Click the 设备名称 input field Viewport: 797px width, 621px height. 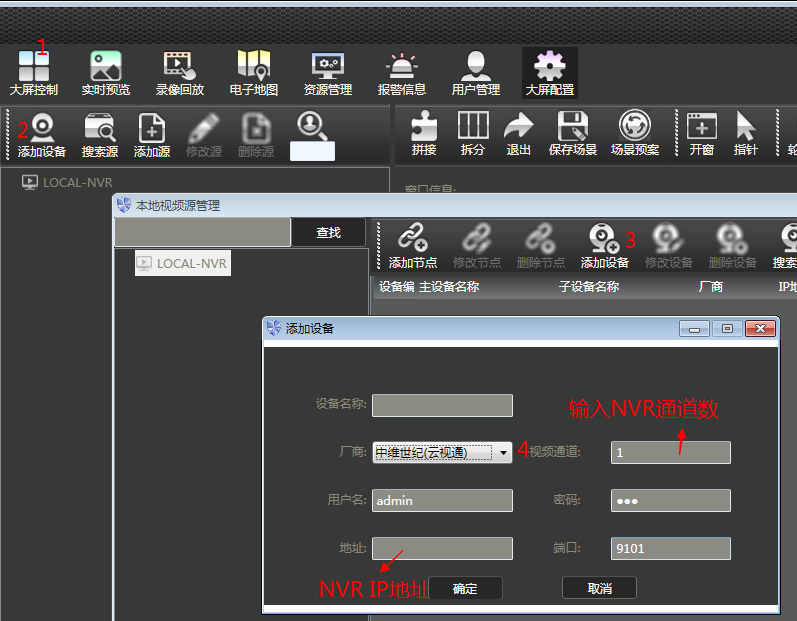tap(442, 405)
